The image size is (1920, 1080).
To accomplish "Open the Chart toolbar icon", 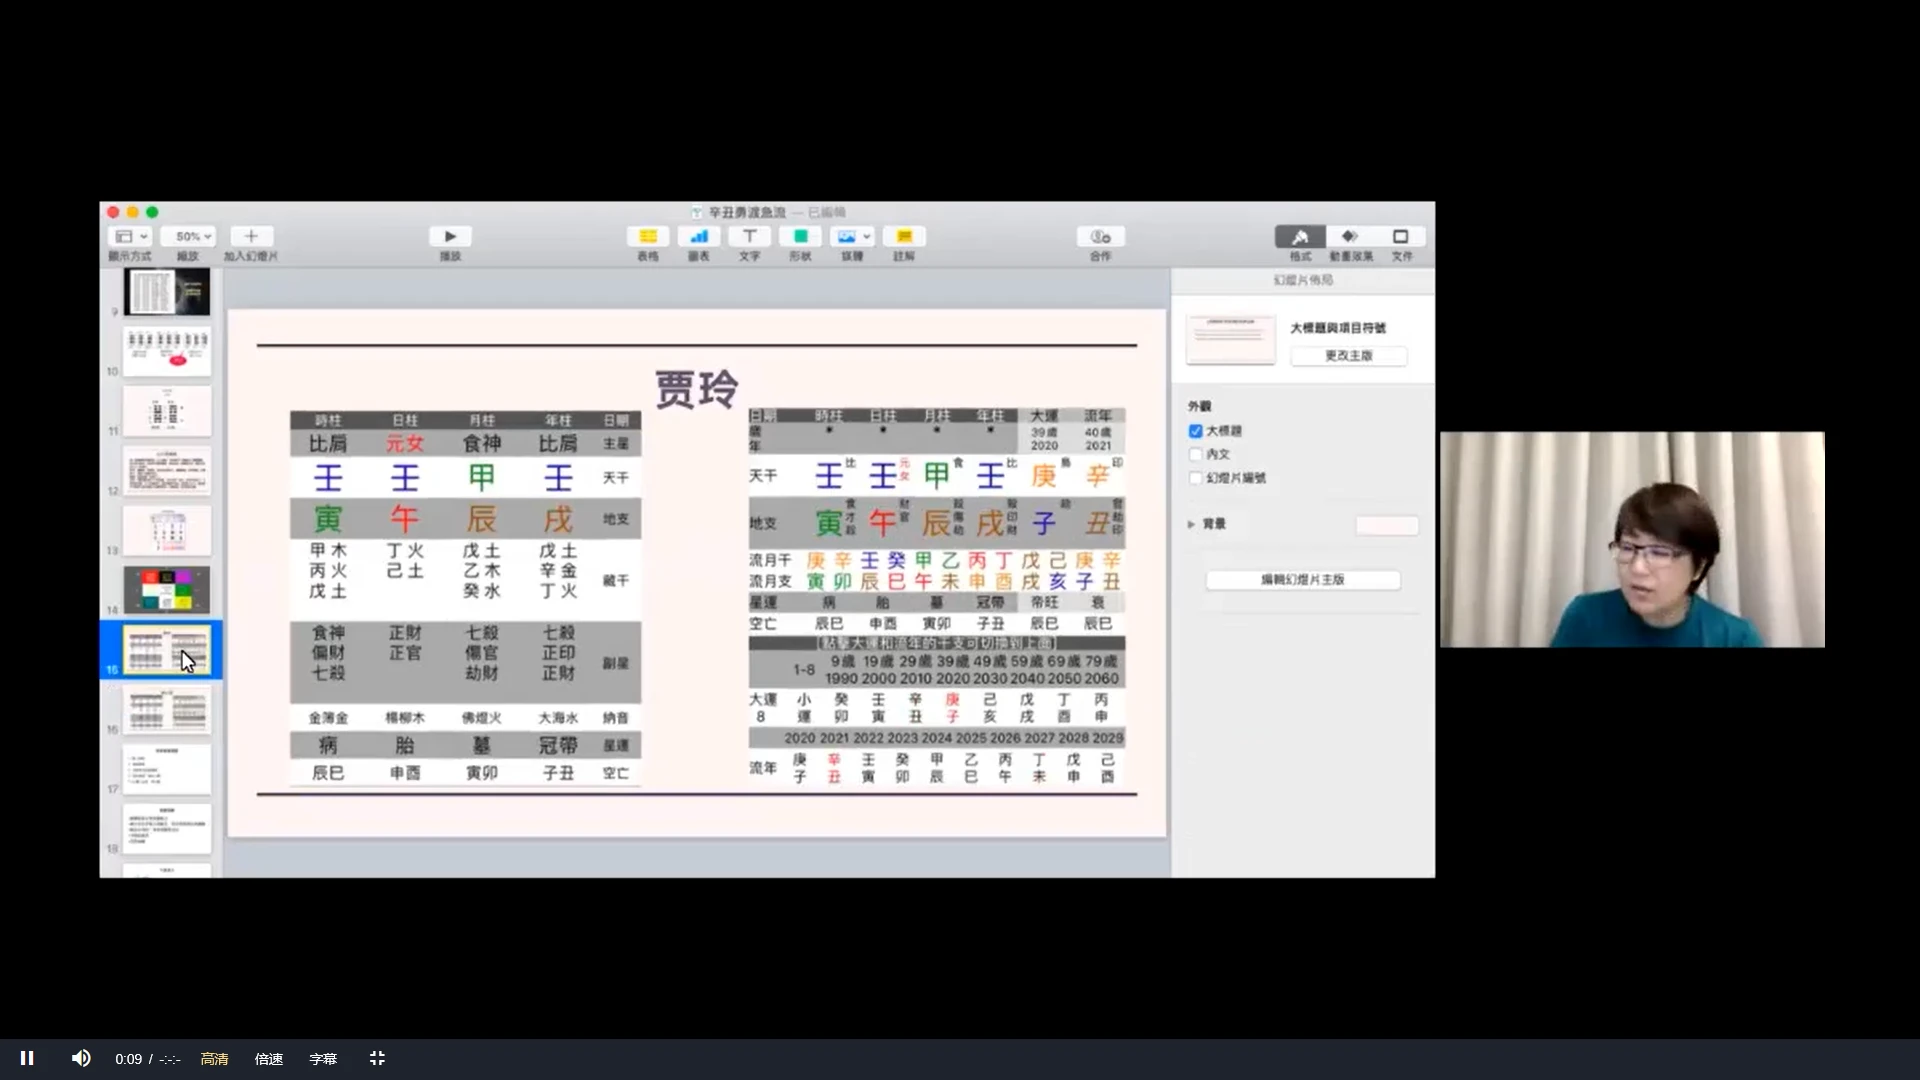I will (x=699, y=237).
